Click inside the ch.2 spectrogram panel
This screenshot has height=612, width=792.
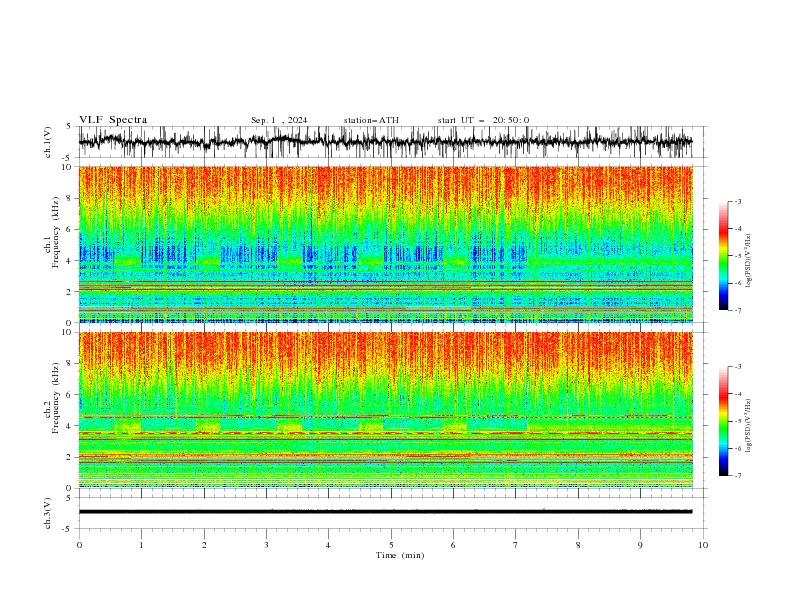pos(385,410)
